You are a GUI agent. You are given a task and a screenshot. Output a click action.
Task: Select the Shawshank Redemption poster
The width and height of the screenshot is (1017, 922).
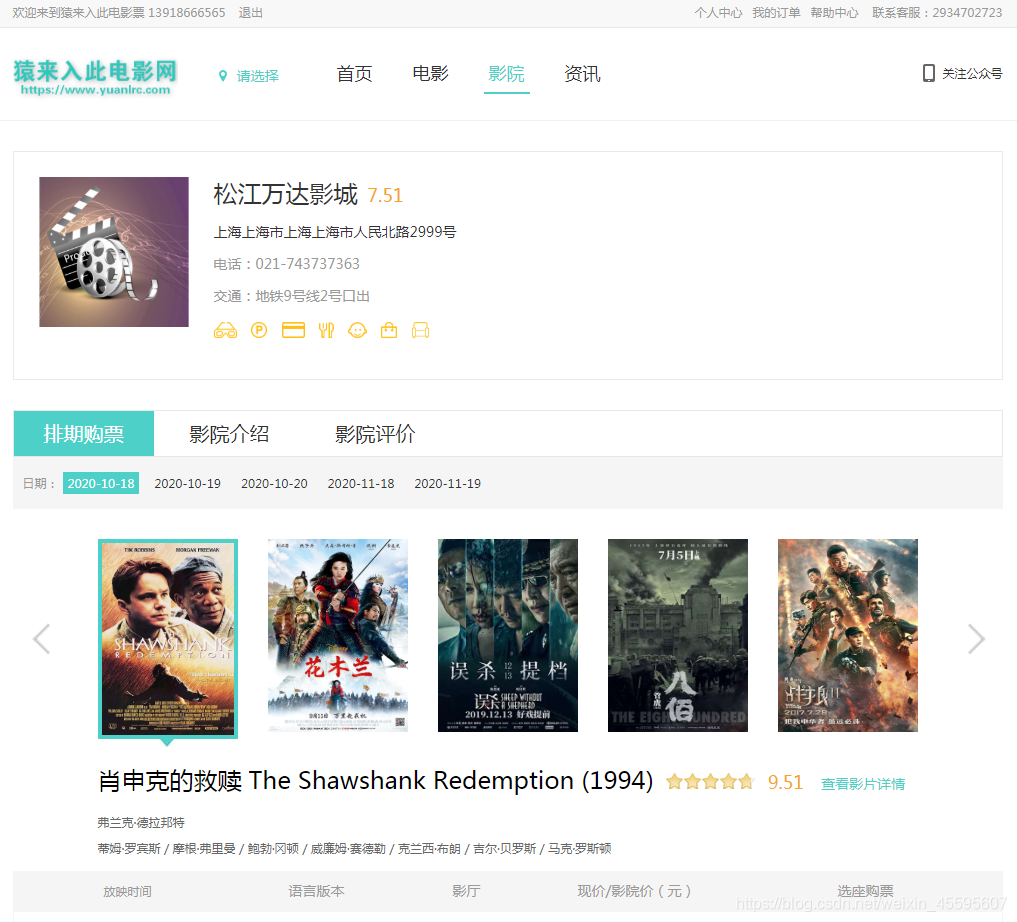pyautogui.click(x=168, y=639)
